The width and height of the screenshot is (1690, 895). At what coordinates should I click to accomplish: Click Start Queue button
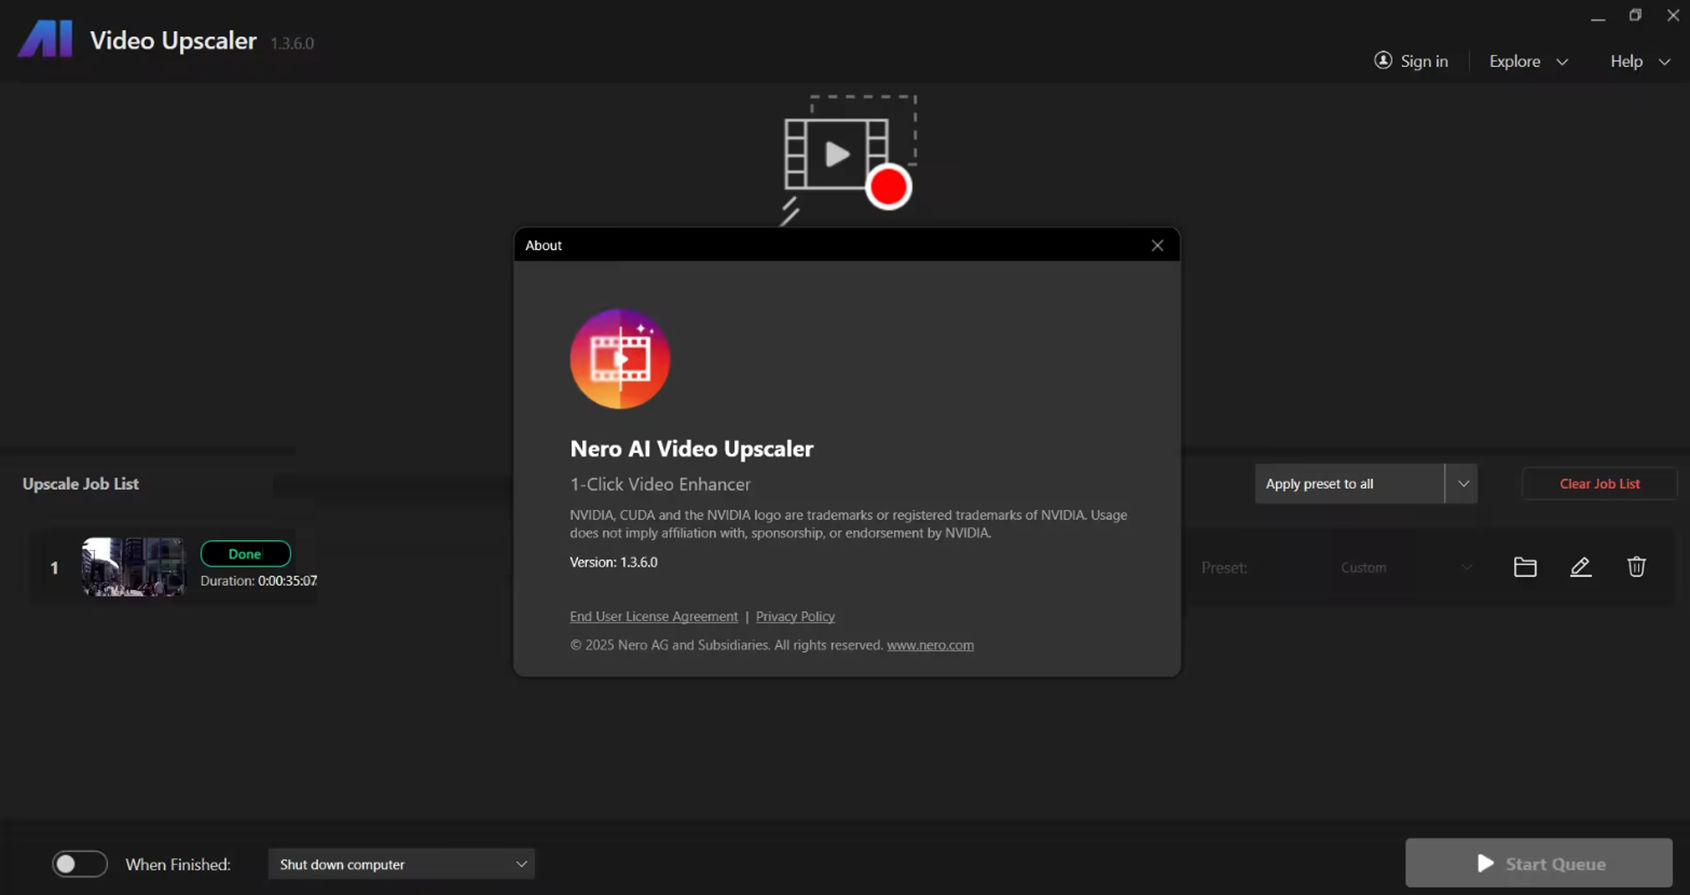(1538, 863)
